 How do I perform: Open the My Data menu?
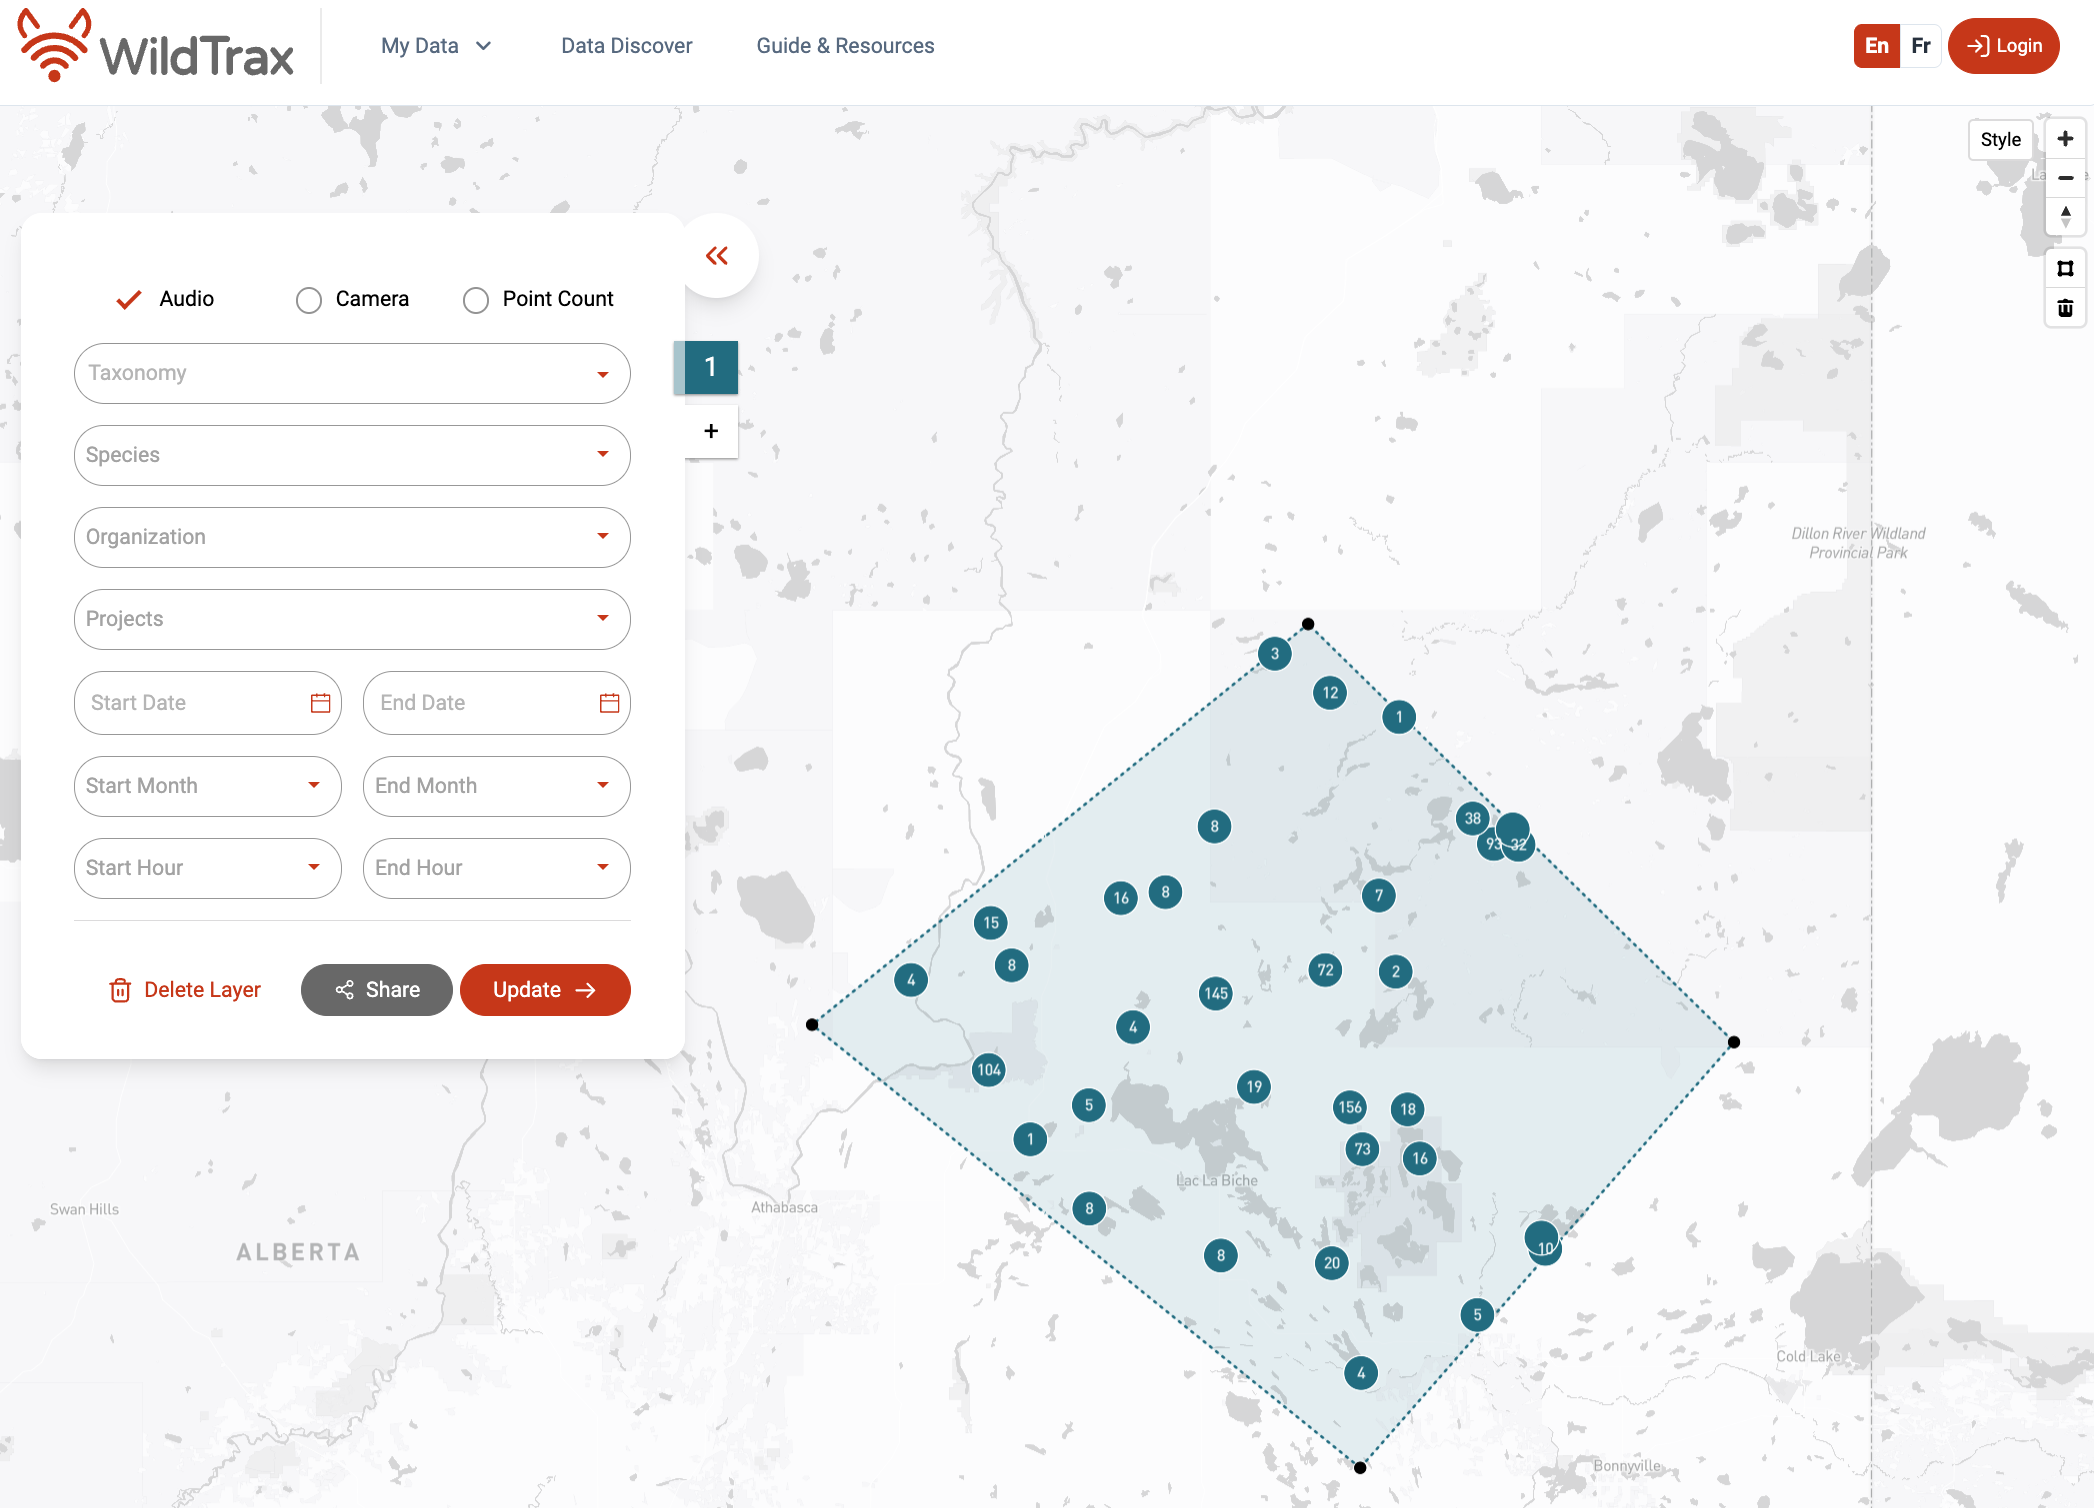tap(436, 46)
